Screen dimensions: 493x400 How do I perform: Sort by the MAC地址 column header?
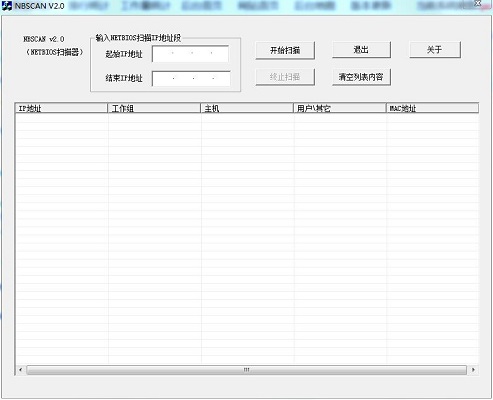tap(432, 108)
